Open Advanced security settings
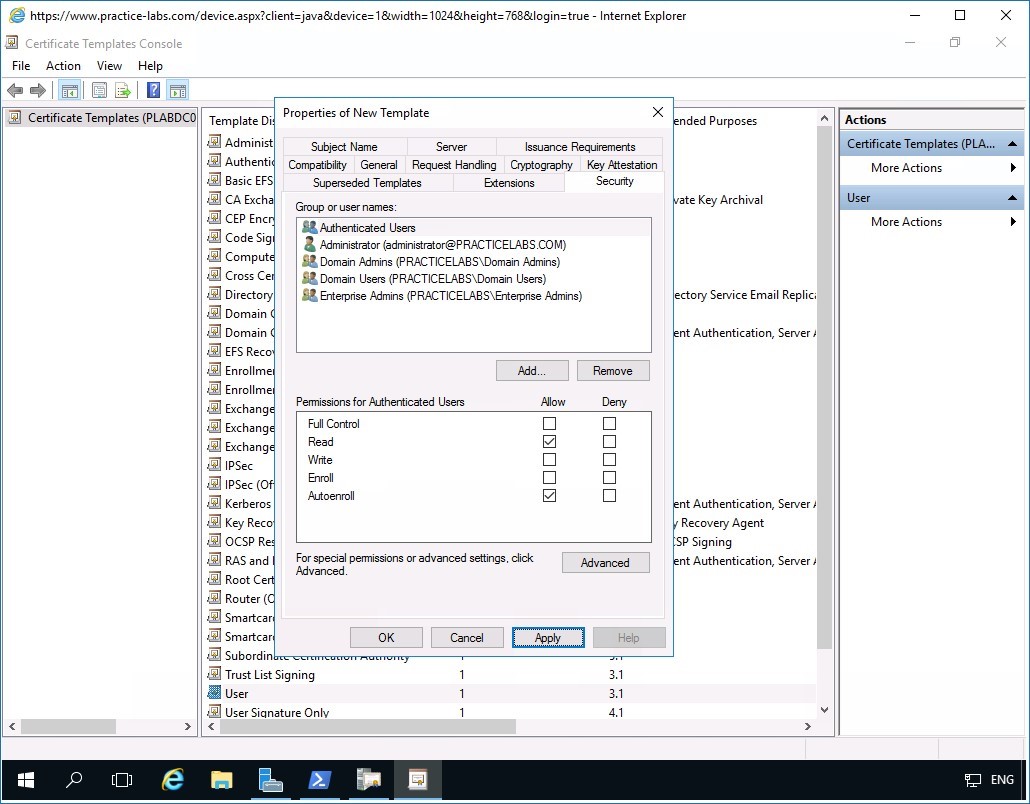Viewport: 1030px width, 804px height. click(605, 562)
